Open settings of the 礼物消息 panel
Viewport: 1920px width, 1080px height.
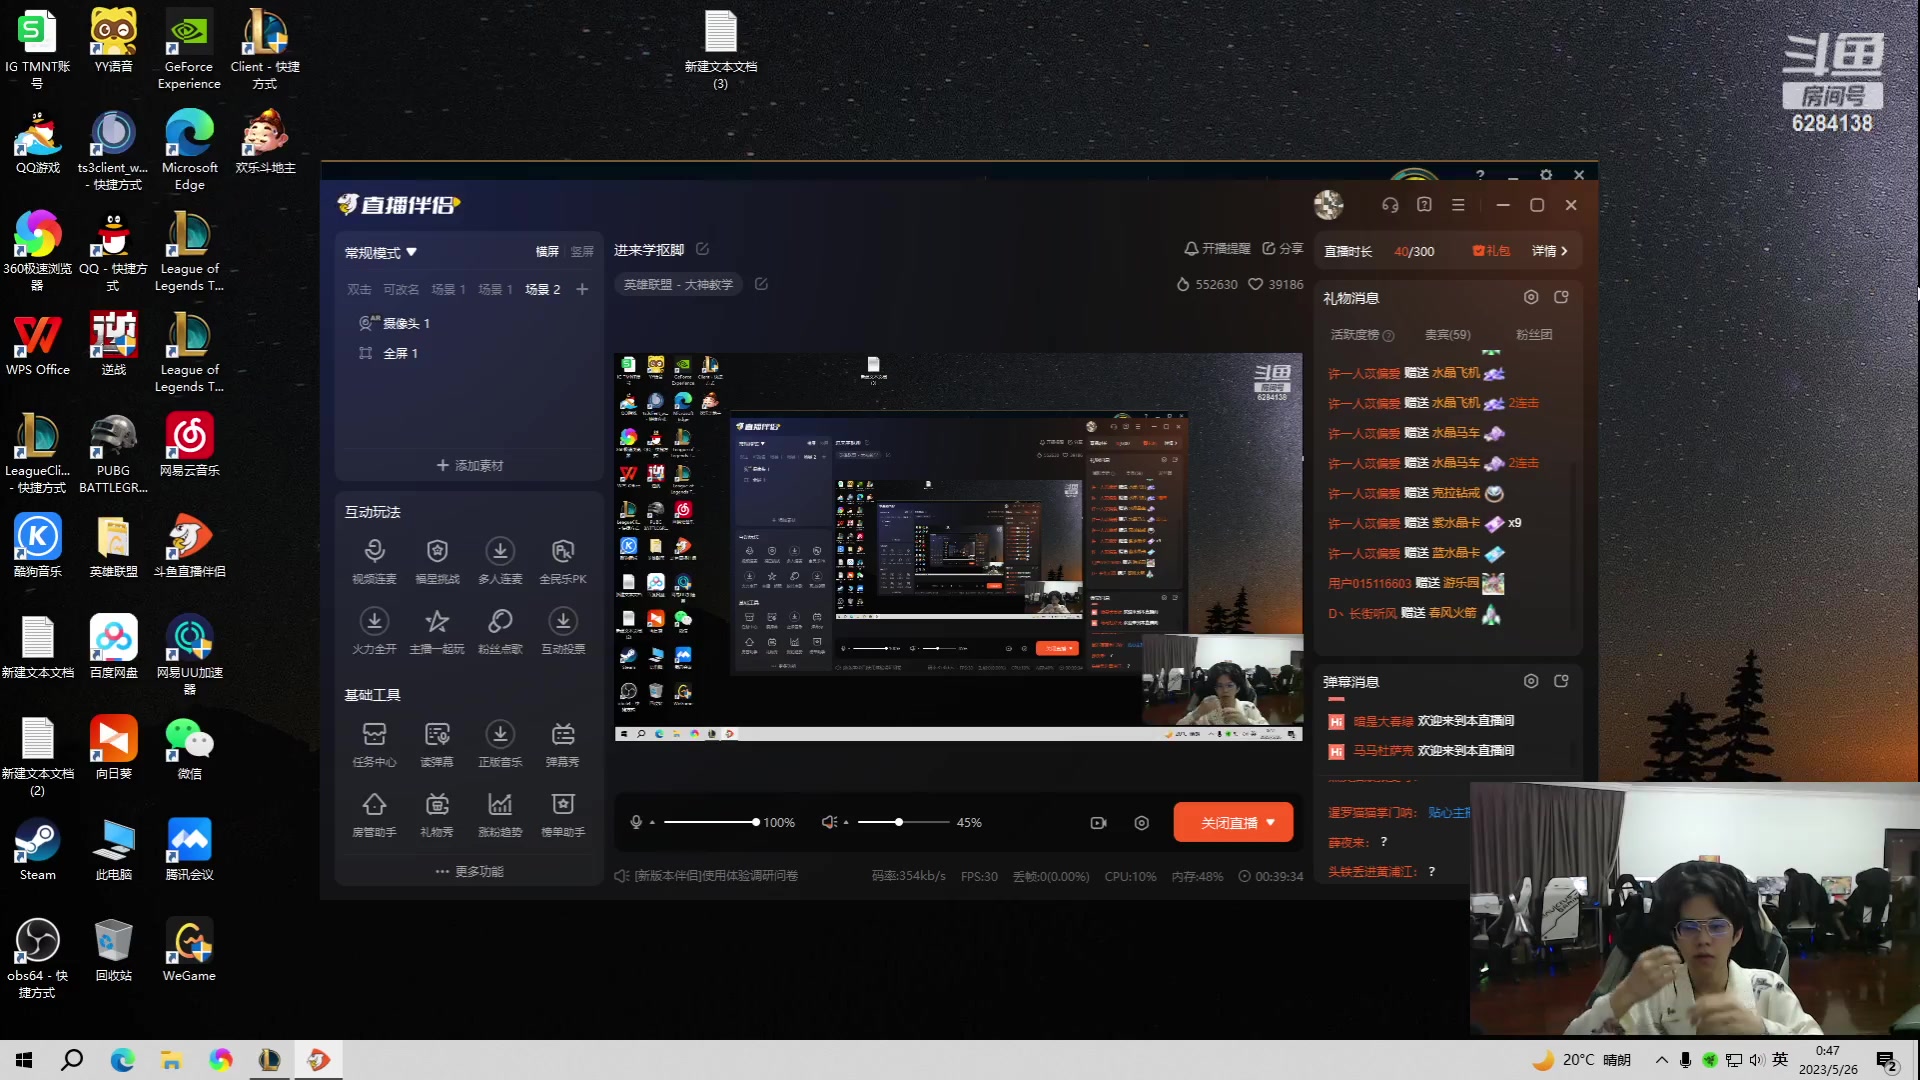(x=1531, y=297)
